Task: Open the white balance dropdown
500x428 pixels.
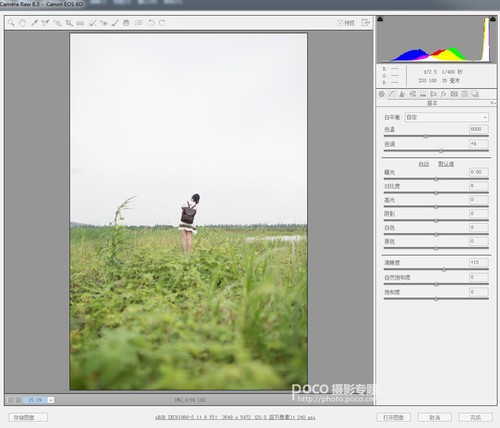Action: click(x=447, y=117)
